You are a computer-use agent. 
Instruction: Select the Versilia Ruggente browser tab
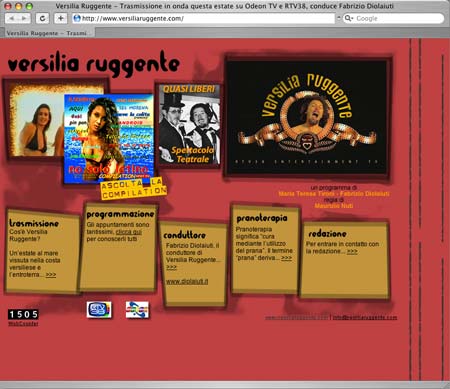tap(48, 33)
